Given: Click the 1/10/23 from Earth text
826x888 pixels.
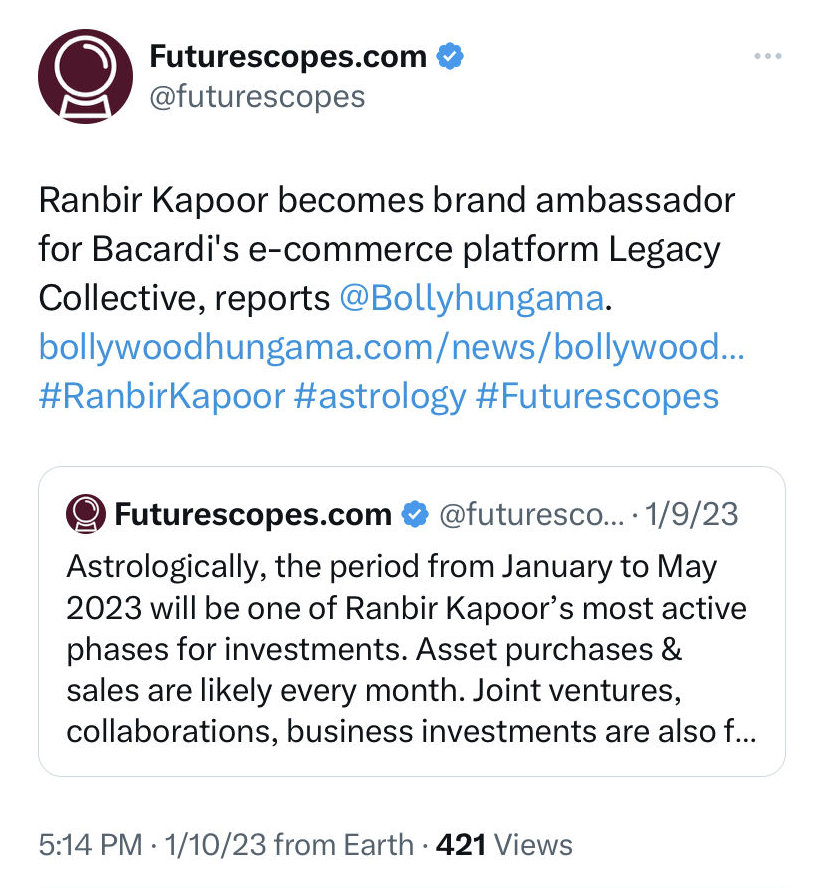Looking at the screenshot, I should (289, 844).
